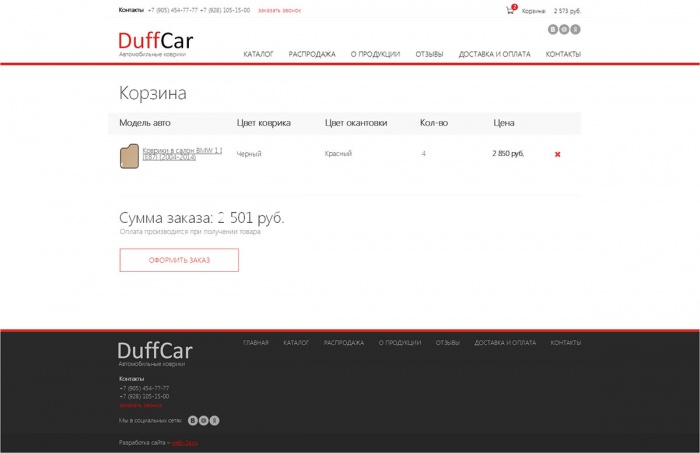Screen dimensions: 700x453
Task: Click the DuffCar logo in the footer
Action: click(x=155, y=351)
